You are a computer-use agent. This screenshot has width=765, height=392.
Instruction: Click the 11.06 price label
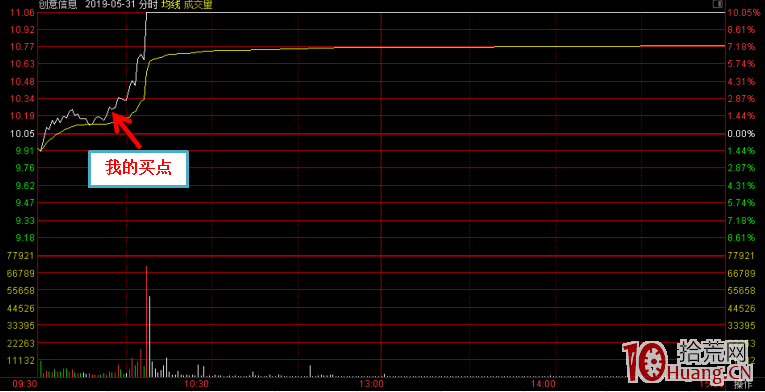click(23, 12)
